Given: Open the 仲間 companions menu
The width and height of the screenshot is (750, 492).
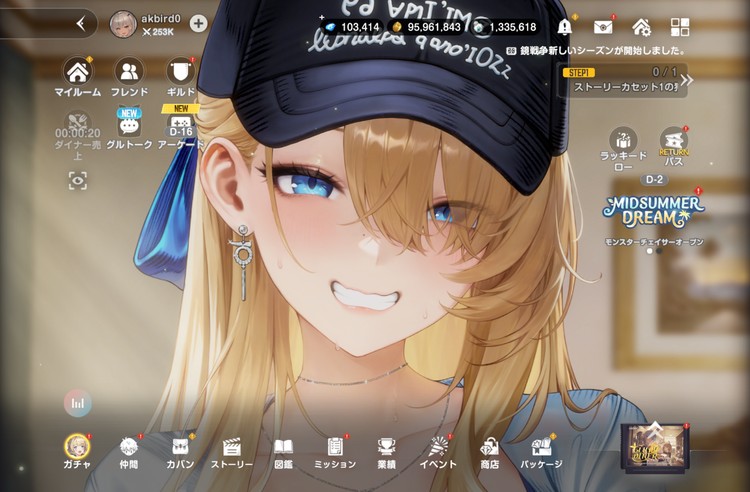Looking at the screenshot, I should [x=129, y=453].
